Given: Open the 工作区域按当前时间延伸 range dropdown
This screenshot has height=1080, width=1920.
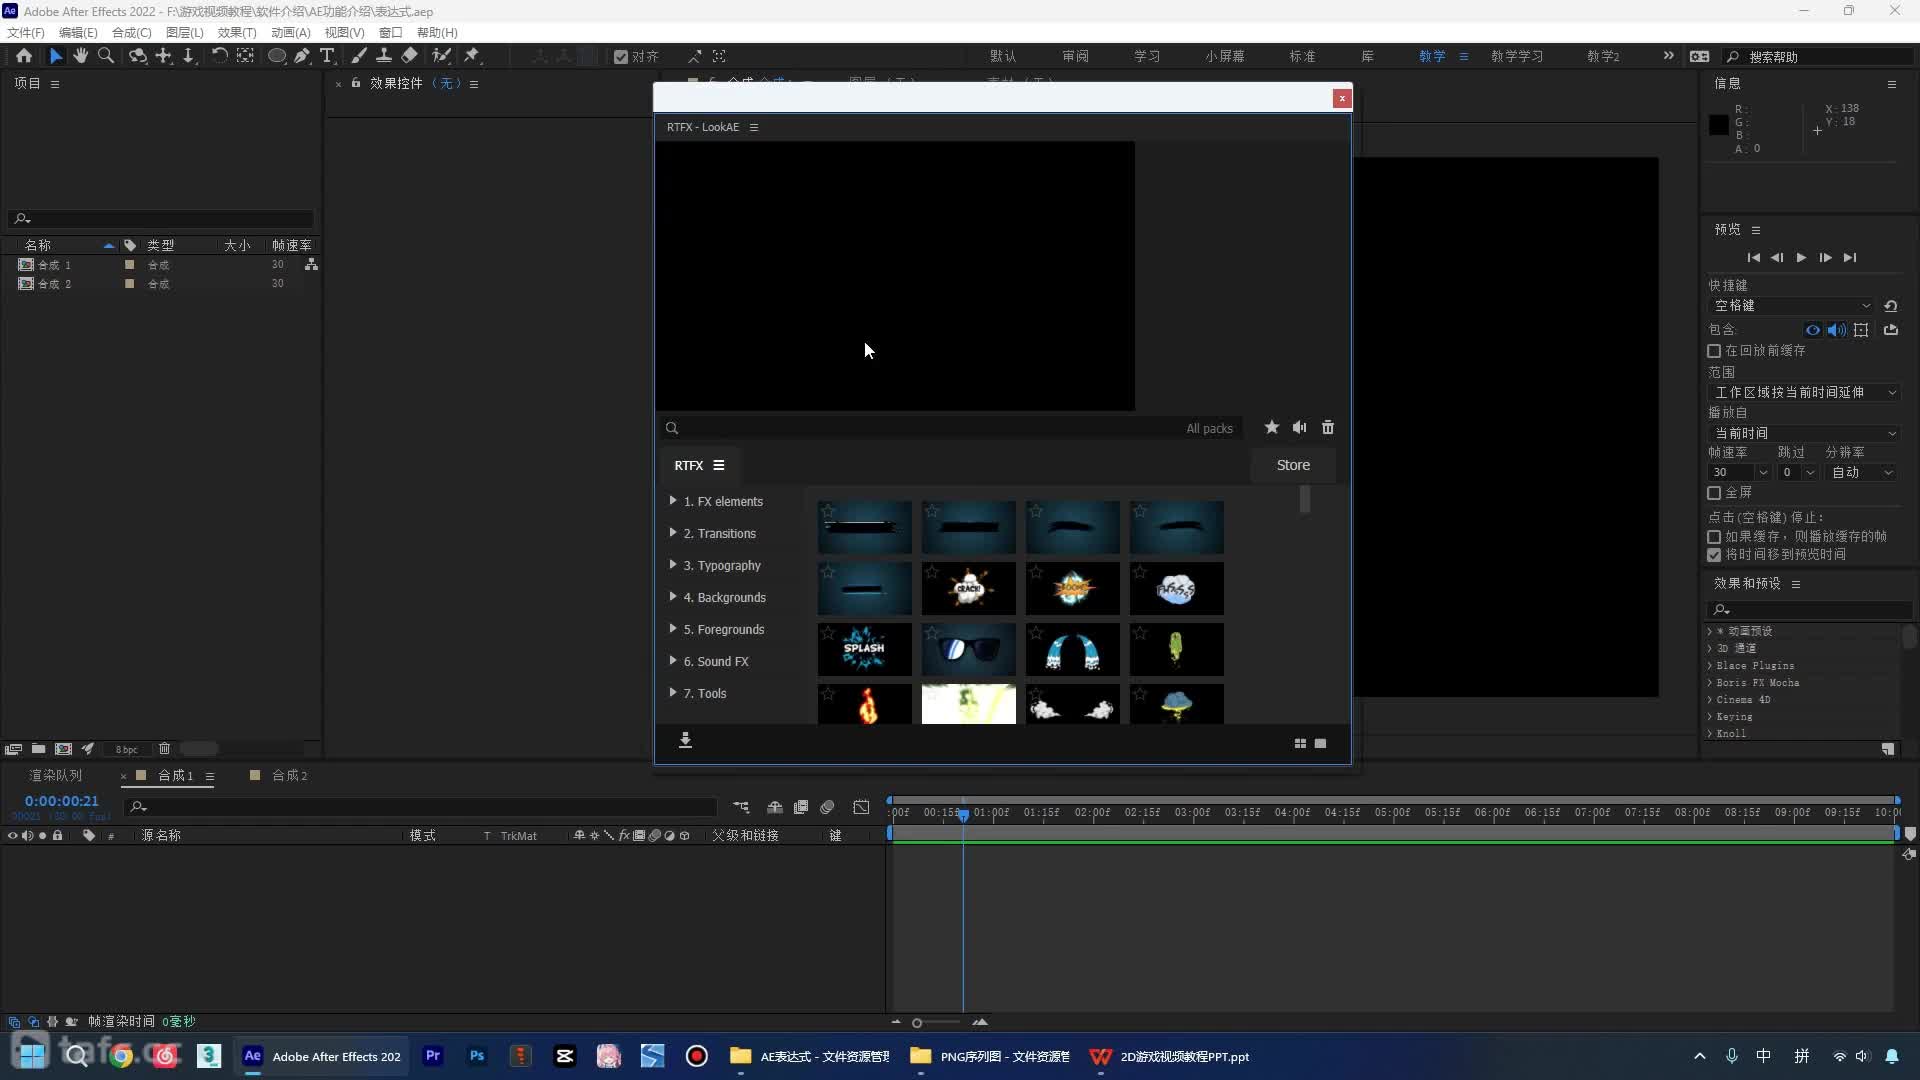Looking at the screenshot, I should click(x=1804, y=393).
